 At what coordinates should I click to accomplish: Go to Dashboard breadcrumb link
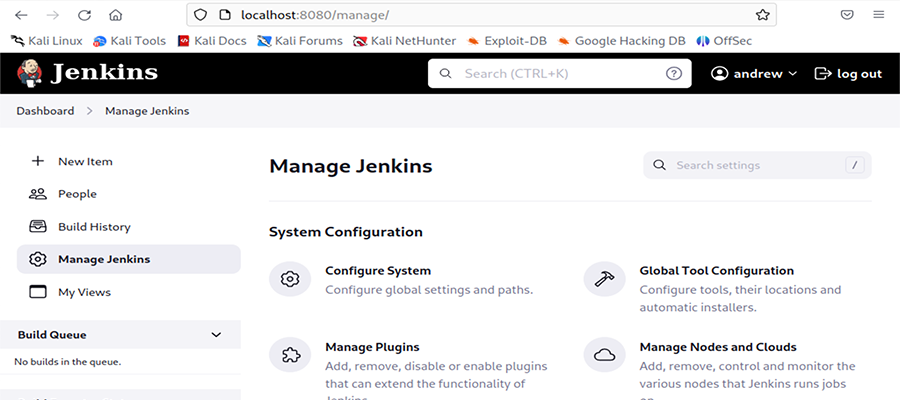tap(45, 111)
